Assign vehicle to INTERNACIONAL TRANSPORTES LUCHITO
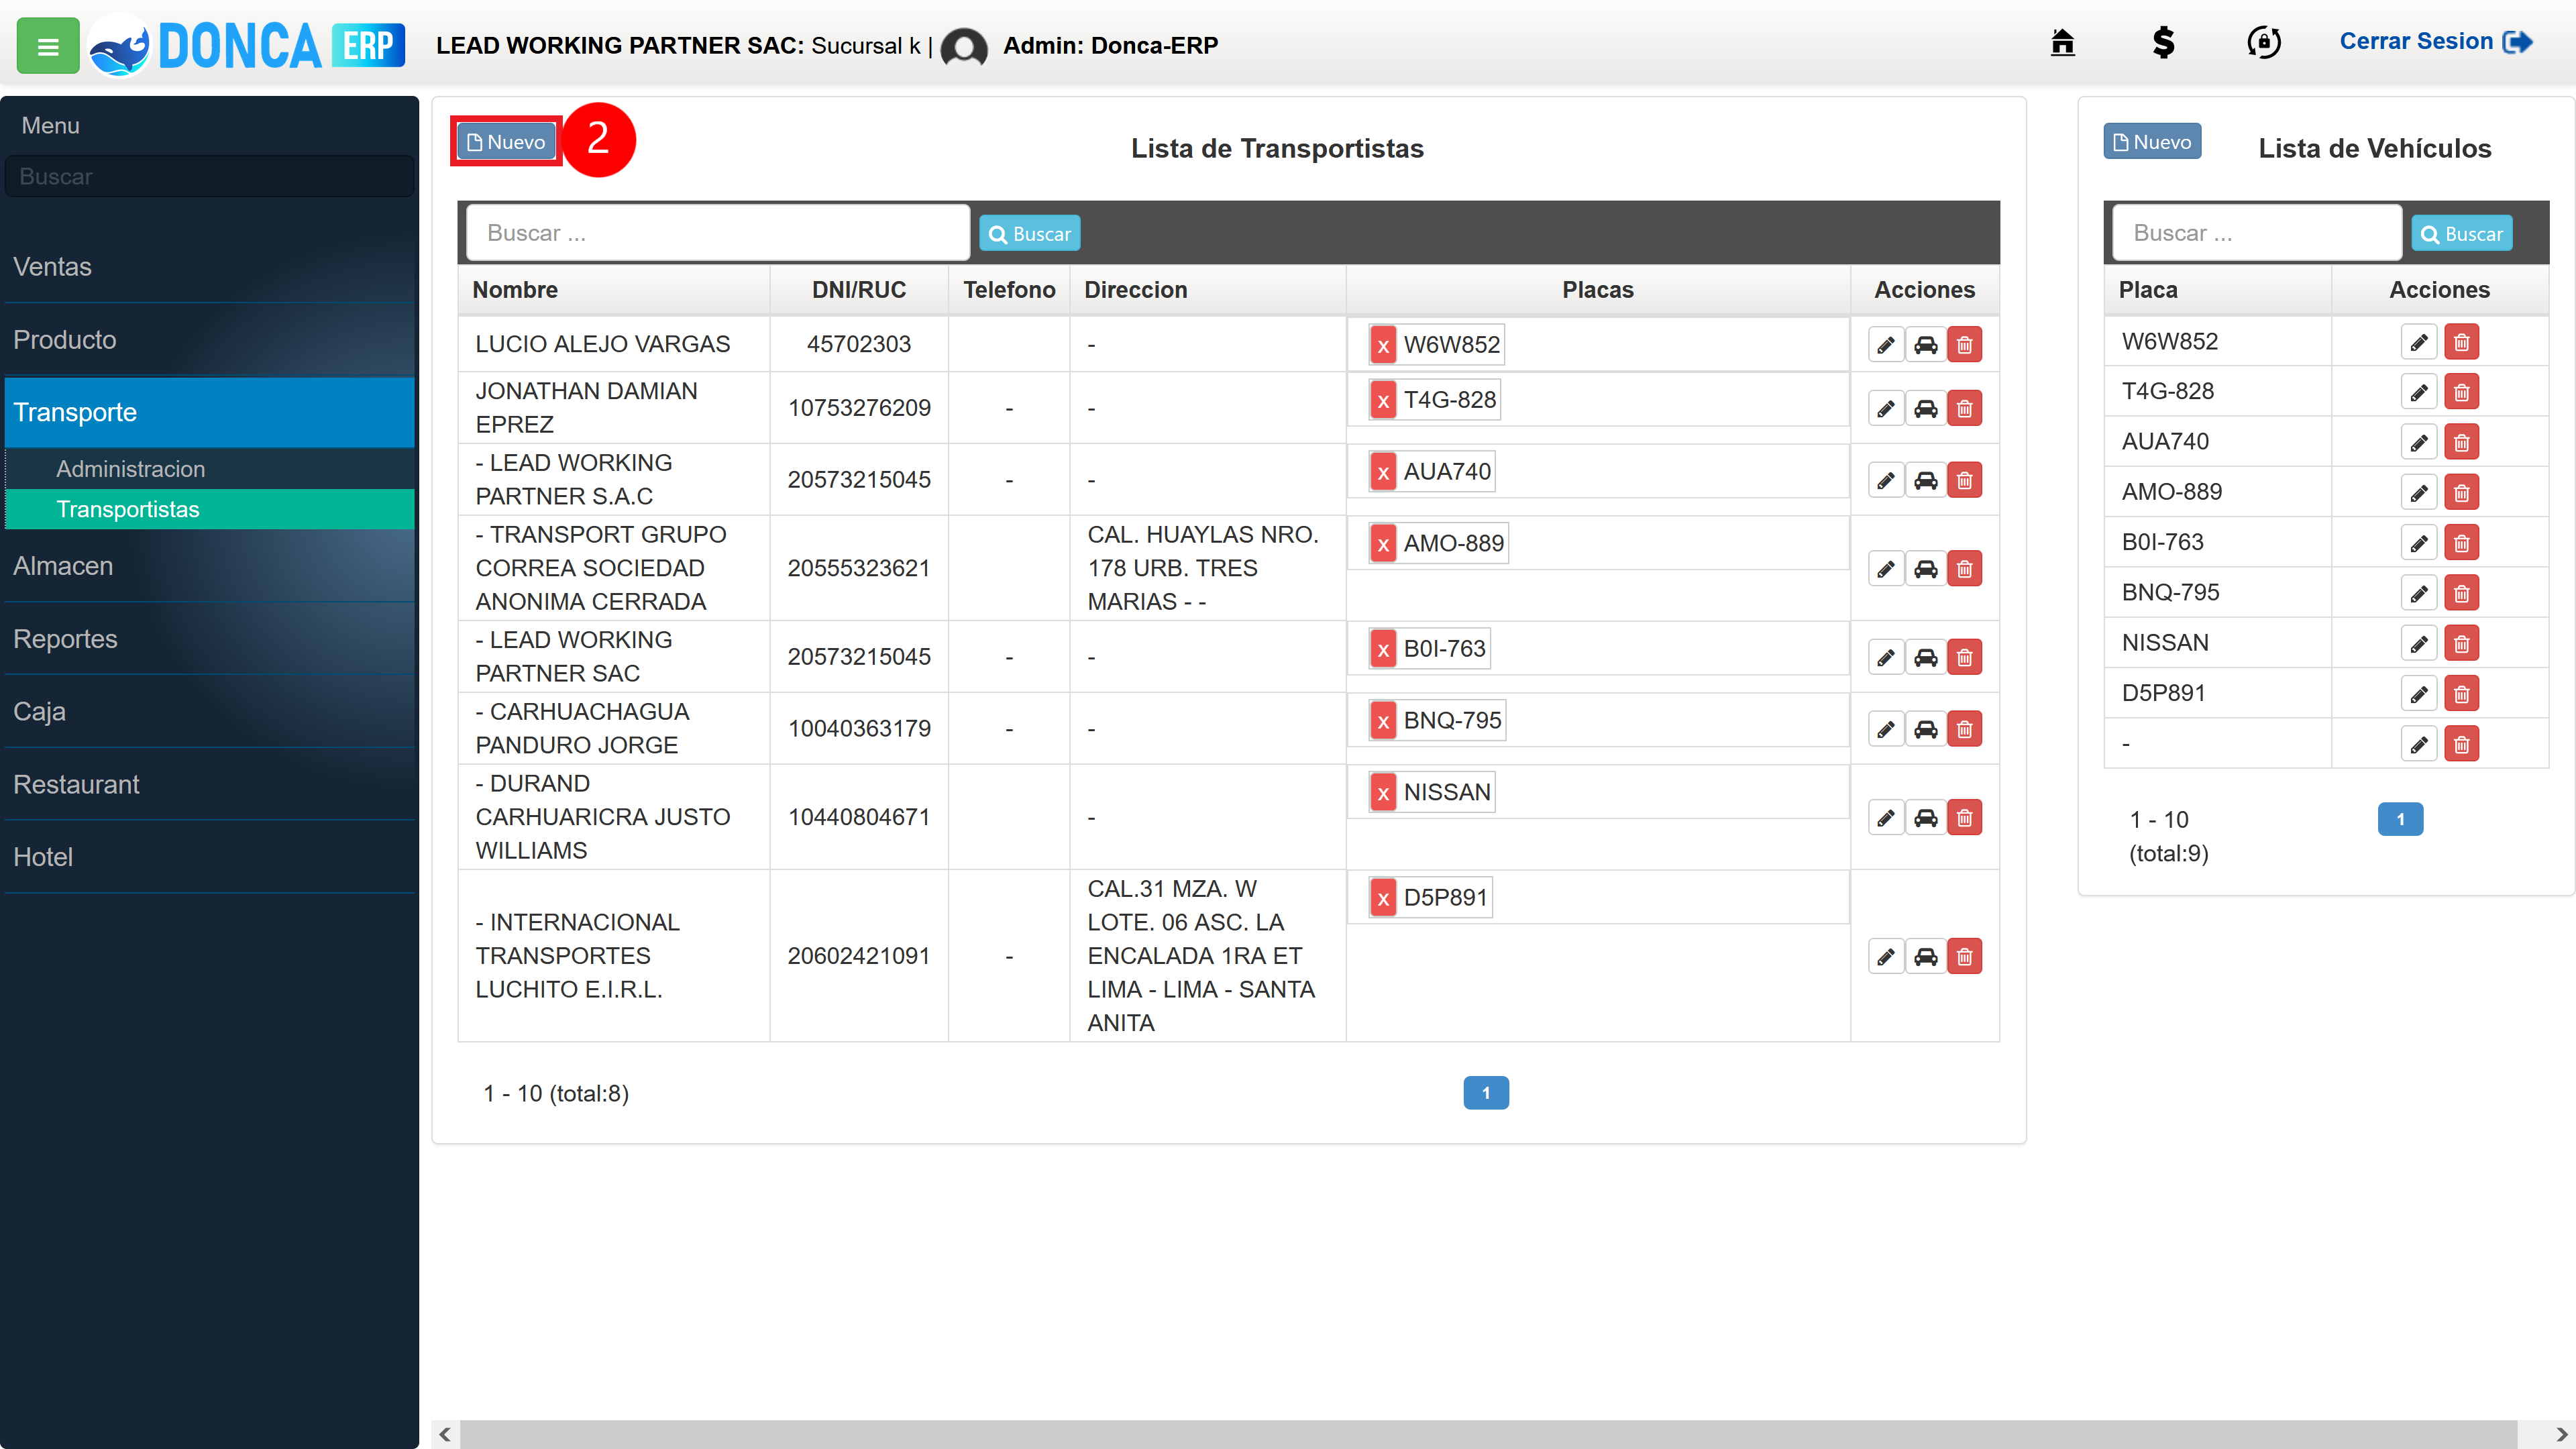 [x=1926, y=957]
